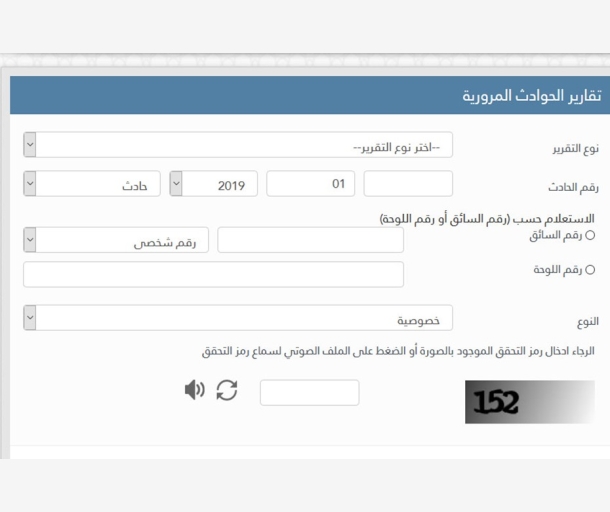This screenshot has height=512, width=610.
Task: Click the captcha image showing 152
Action: (530, 402)
